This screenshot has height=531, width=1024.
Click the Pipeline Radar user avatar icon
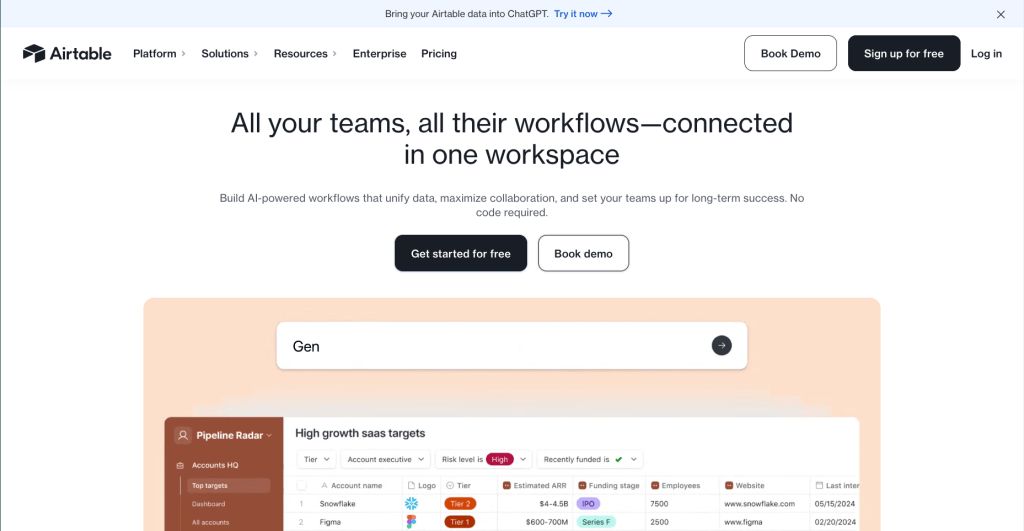pos(183,435)
